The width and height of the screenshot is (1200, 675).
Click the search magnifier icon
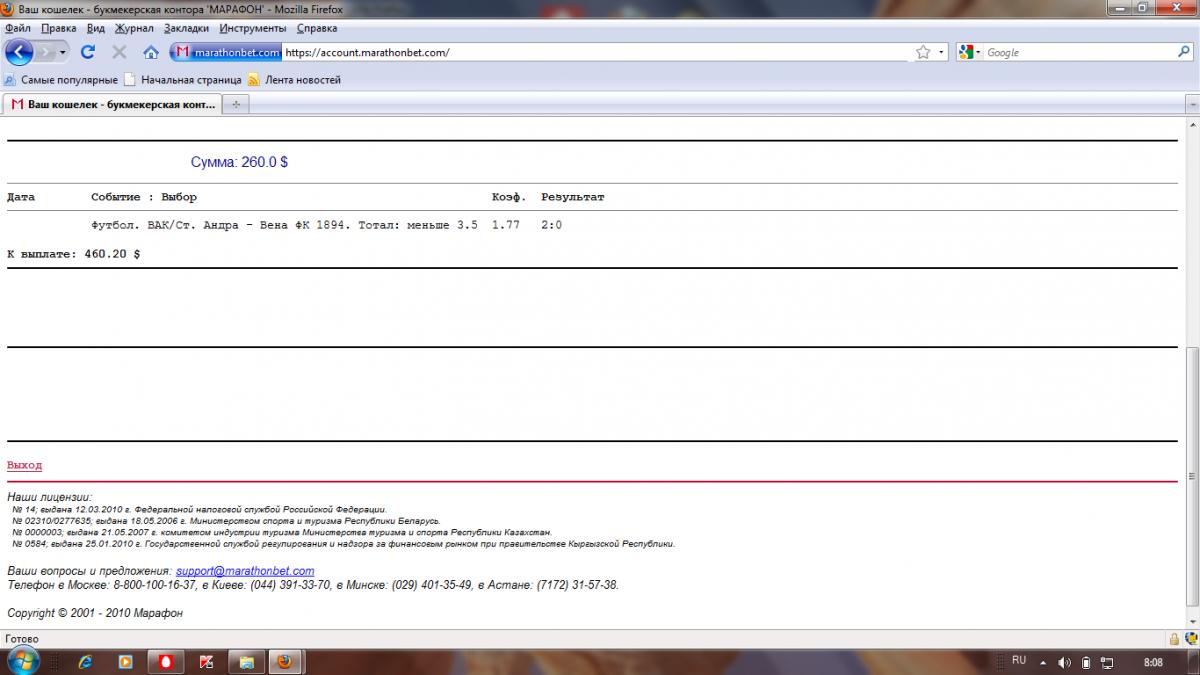pos(1184,52)
